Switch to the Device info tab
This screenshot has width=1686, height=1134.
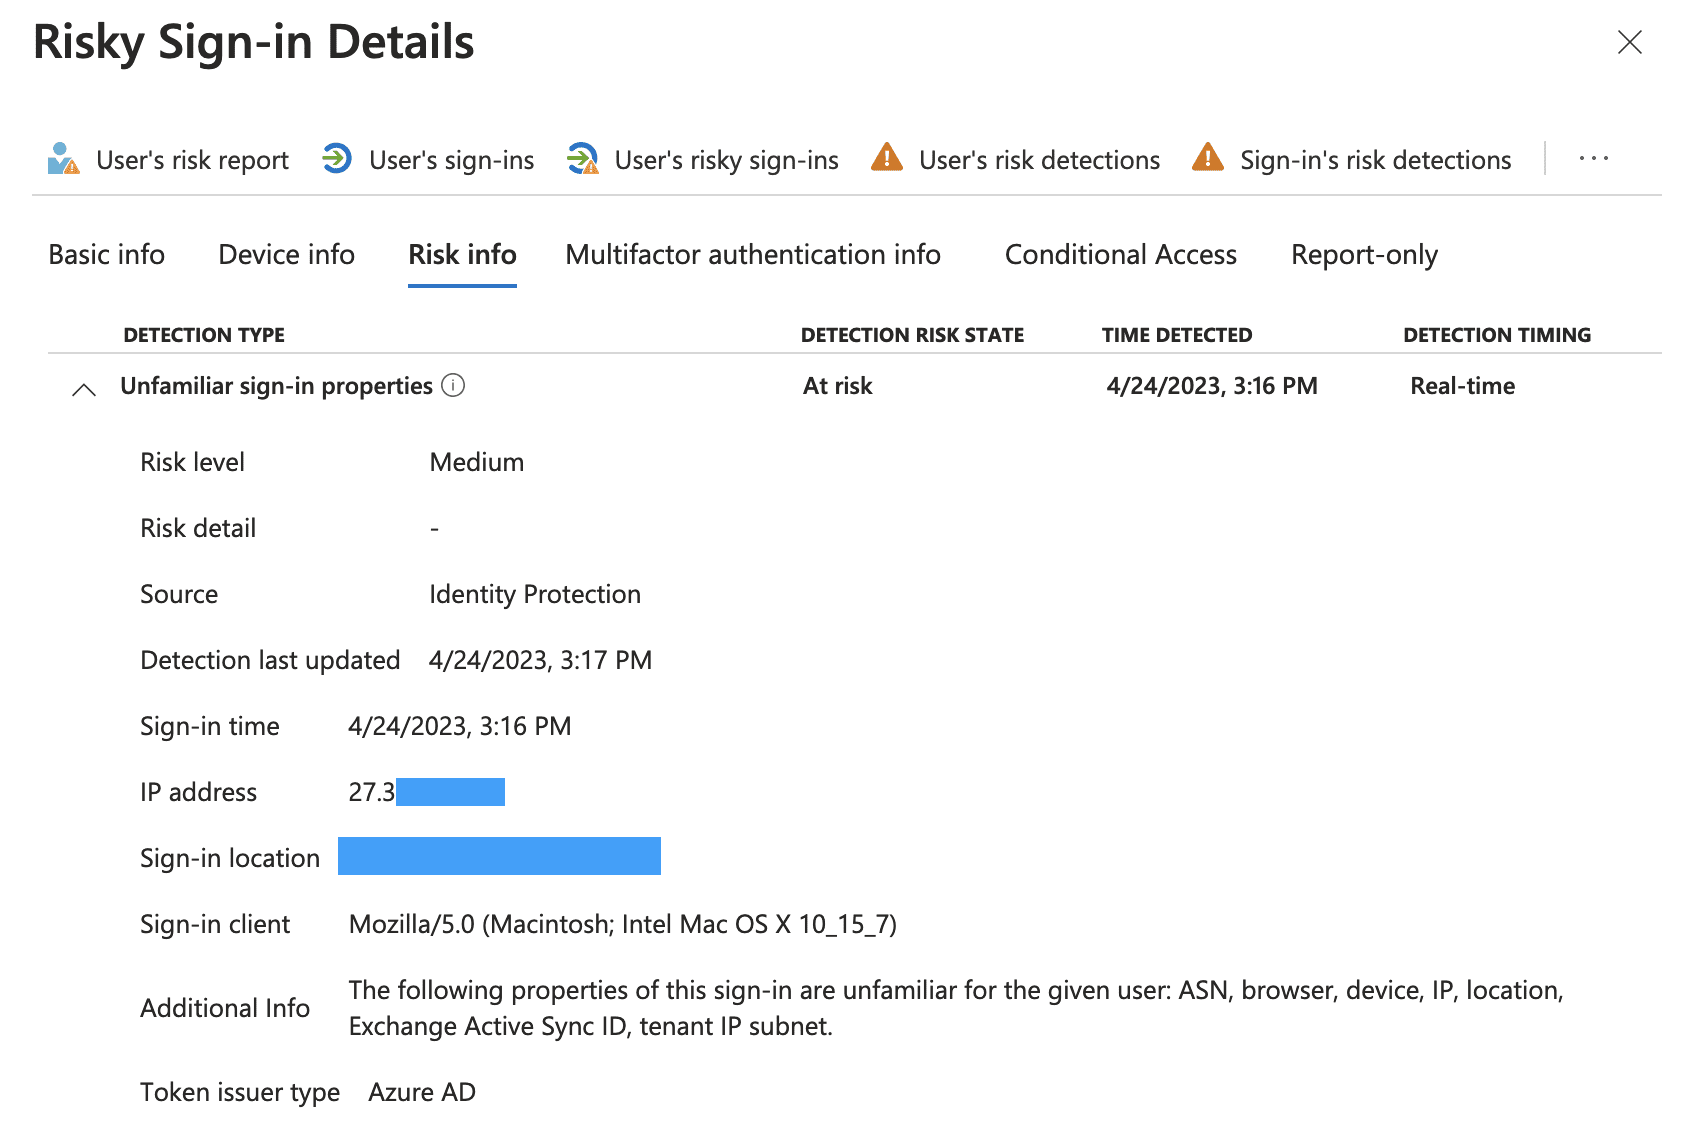[286, 255]
